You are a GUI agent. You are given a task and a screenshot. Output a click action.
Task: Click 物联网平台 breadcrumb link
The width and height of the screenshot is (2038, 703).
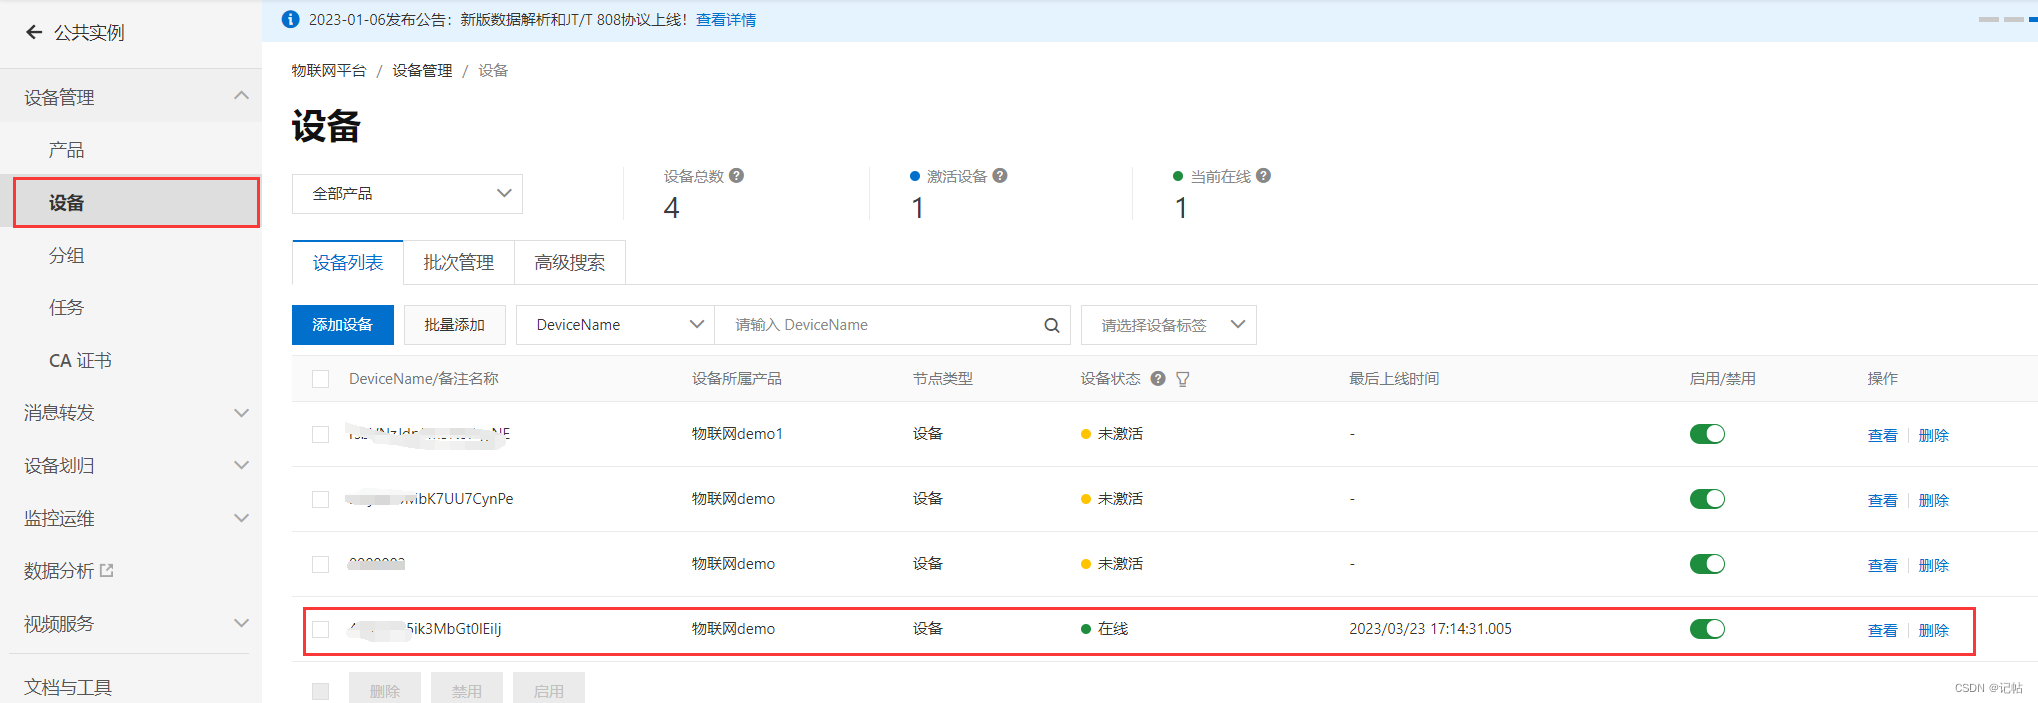coord(329,70)
